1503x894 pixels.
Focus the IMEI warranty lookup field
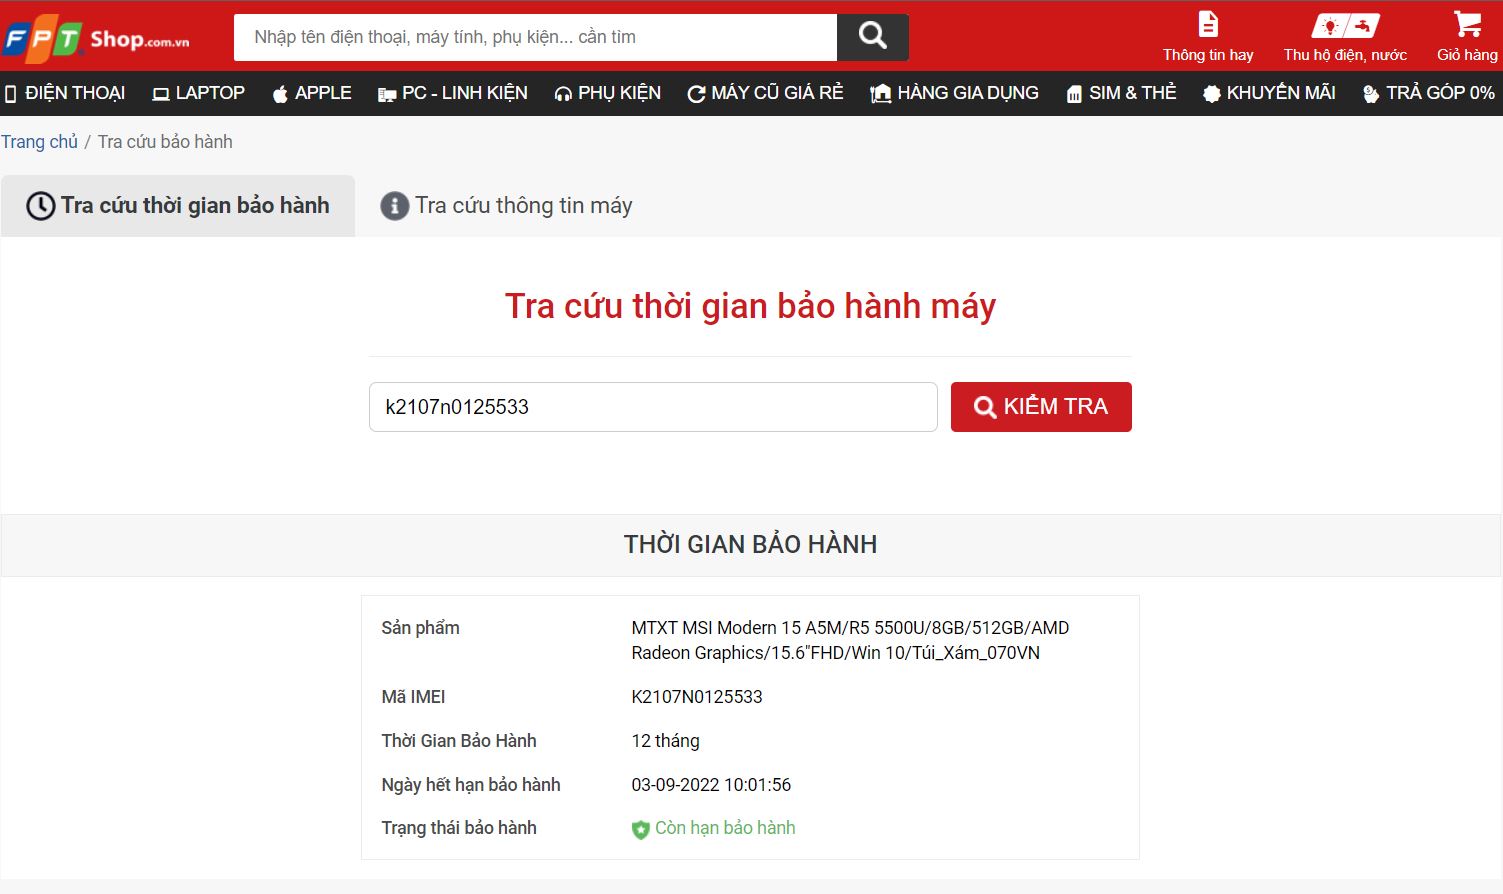click(x=652, y=407)
